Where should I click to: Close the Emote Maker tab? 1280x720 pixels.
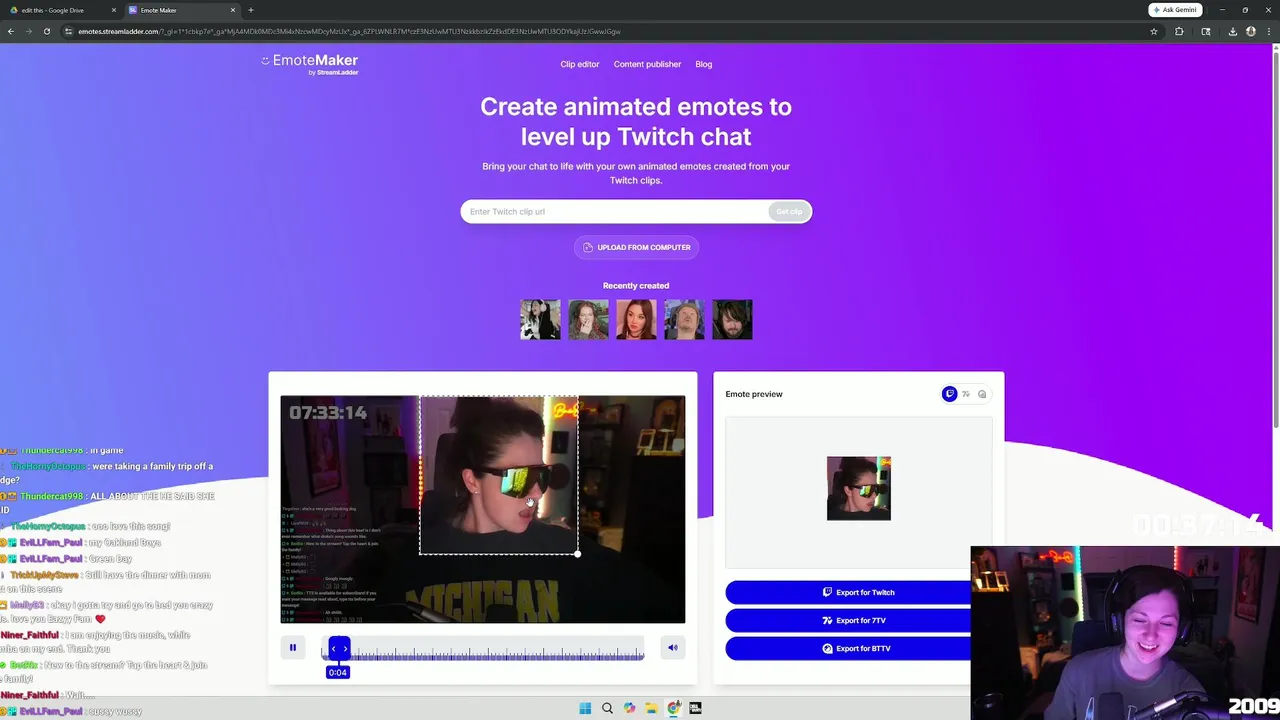click(233, 10)
